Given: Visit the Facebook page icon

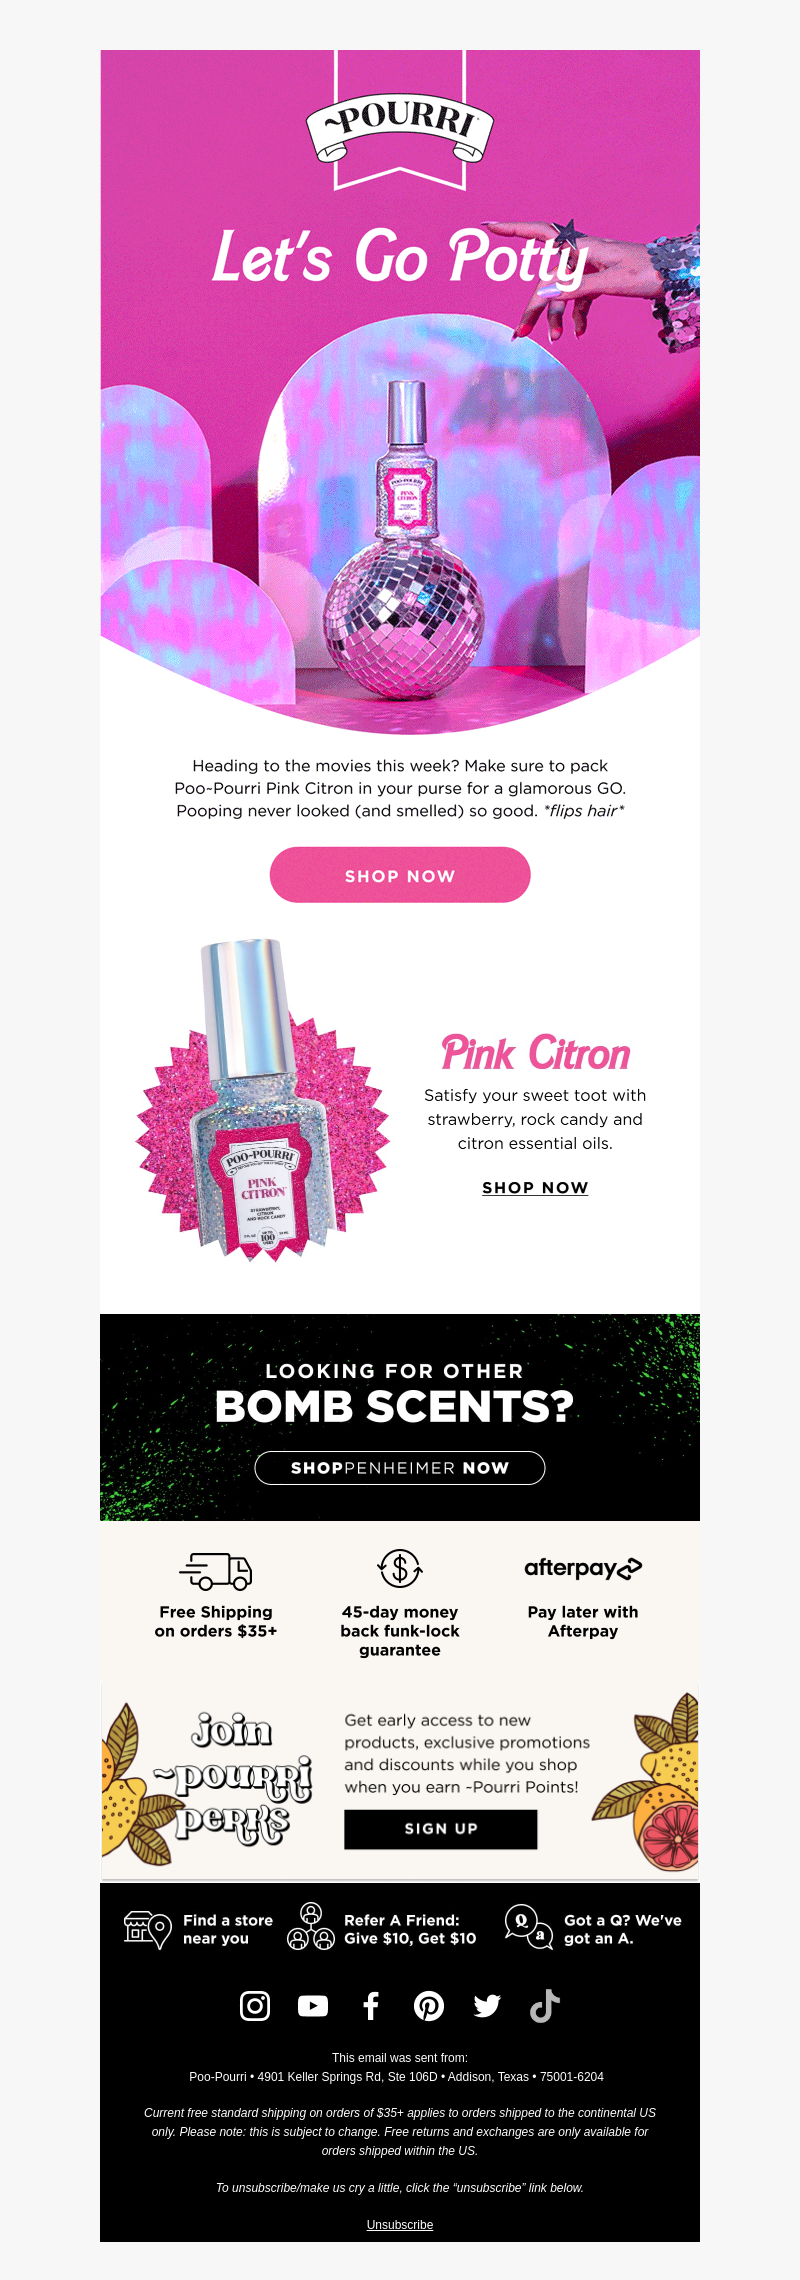Looking at the screenshot, I should tap(371, 2006).
